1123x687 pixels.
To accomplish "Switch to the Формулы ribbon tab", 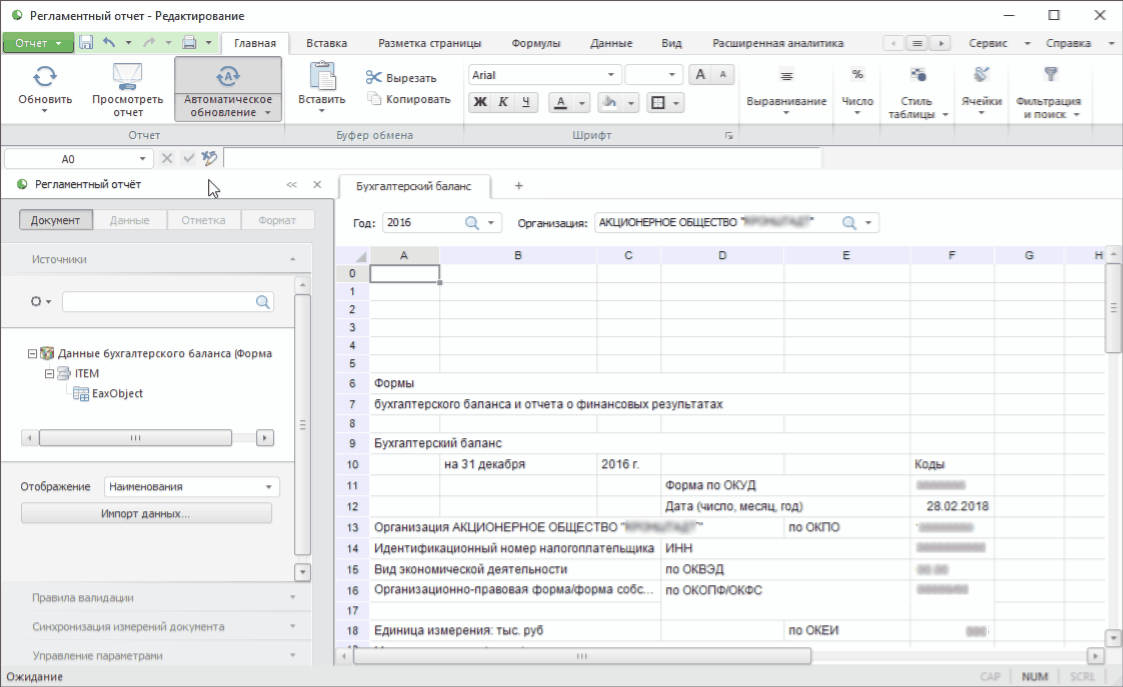I will click(x=535, y=43).
